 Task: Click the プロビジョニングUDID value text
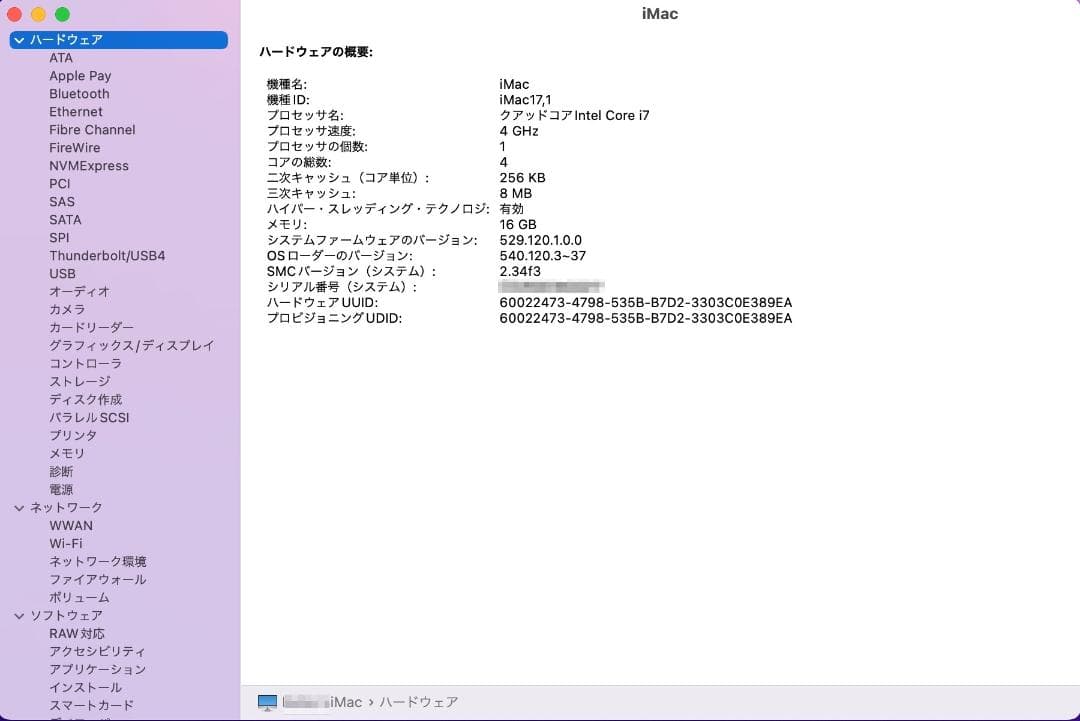tap(645, 318)
